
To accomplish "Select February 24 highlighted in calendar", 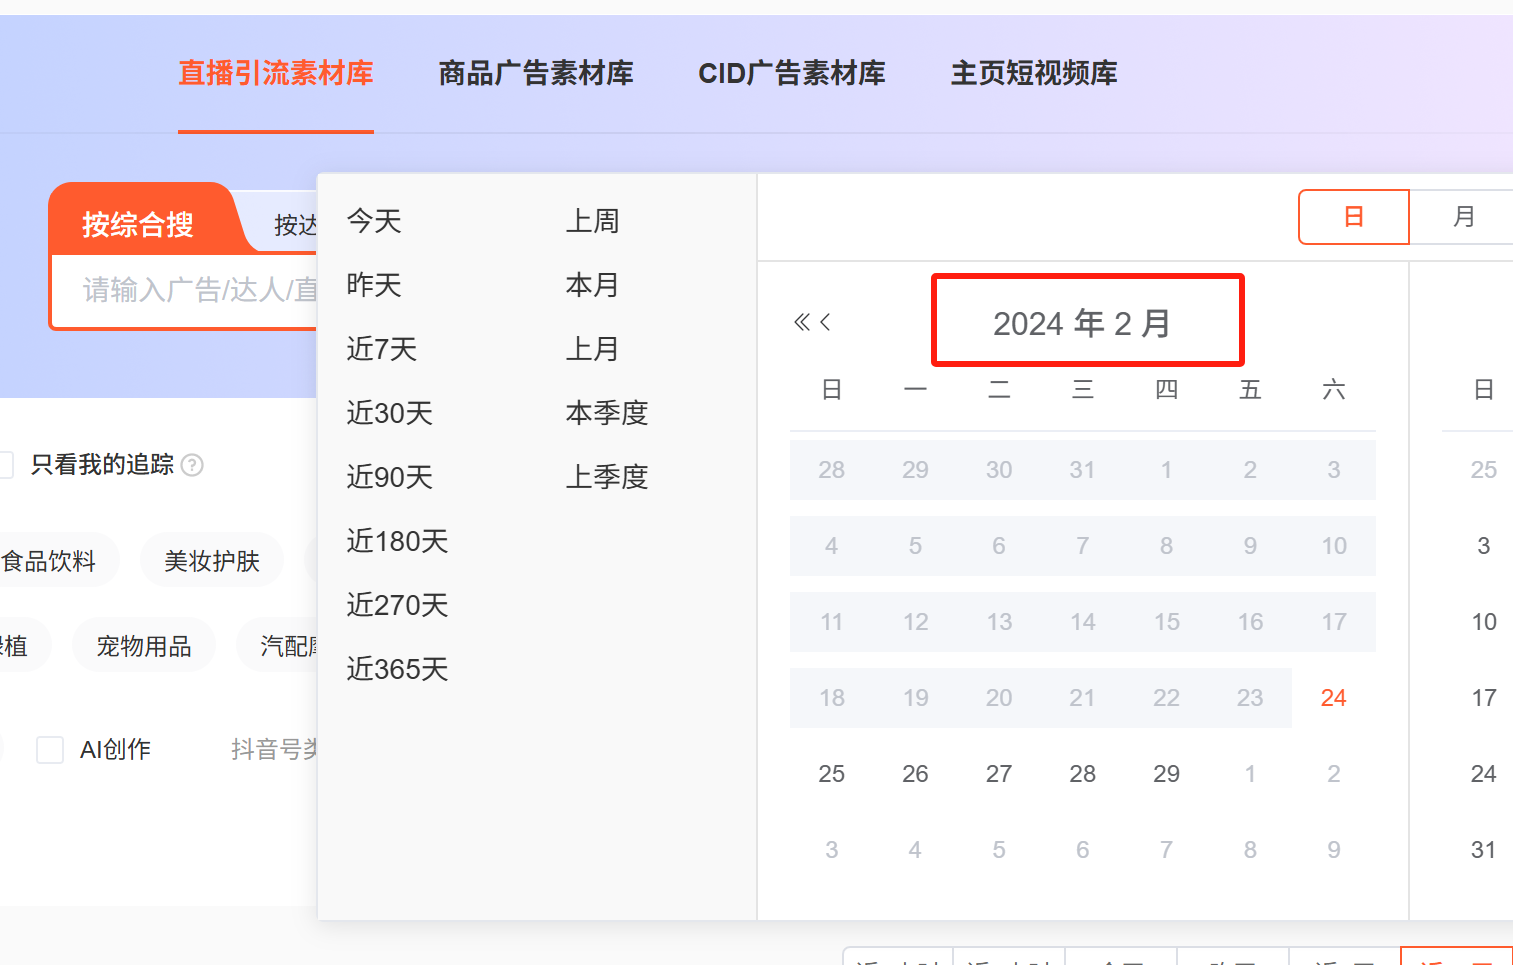I will [1333, 698].
